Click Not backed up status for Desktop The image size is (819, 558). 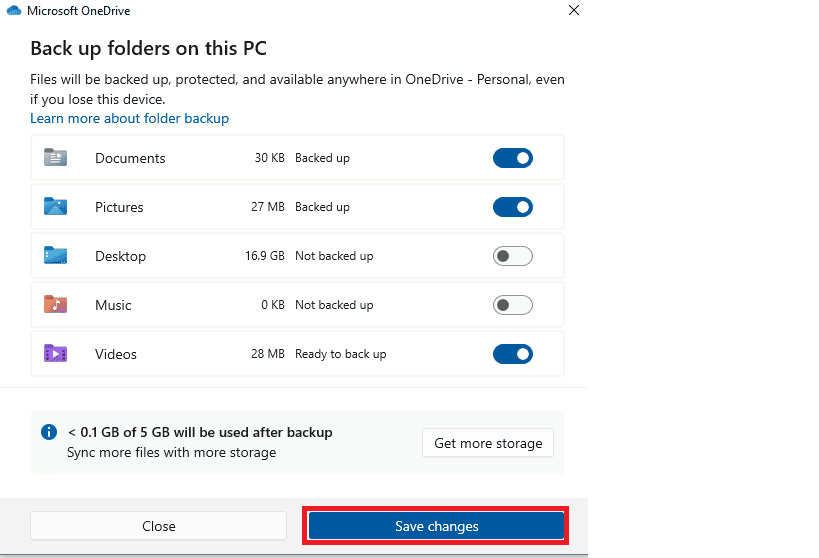(x=334, y=256)
